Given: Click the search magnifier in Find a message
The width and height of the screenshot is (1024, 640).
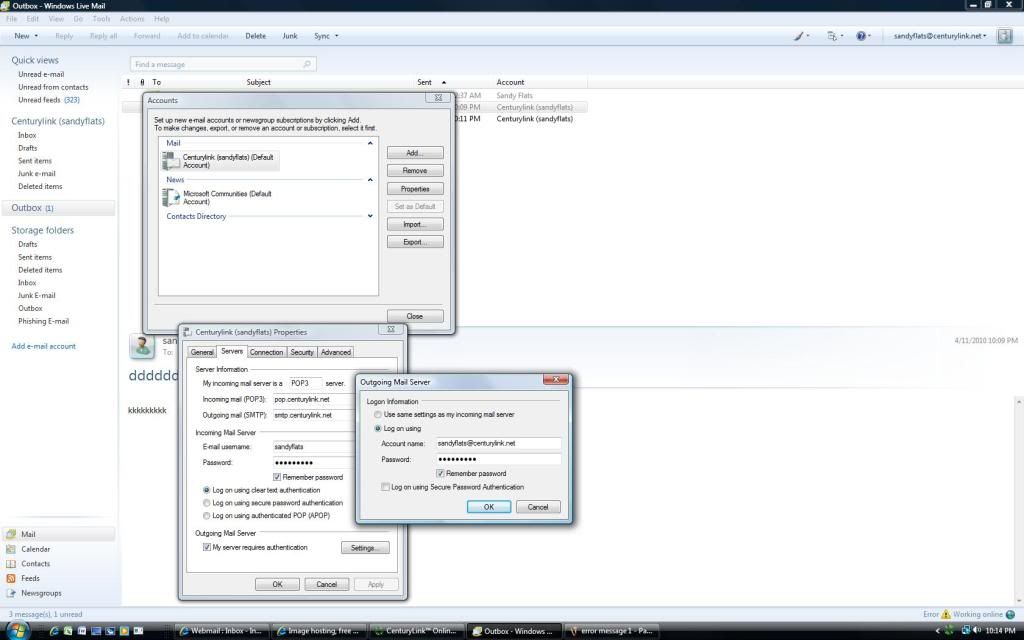Looking at the screenshot, I should pos(307,64).
